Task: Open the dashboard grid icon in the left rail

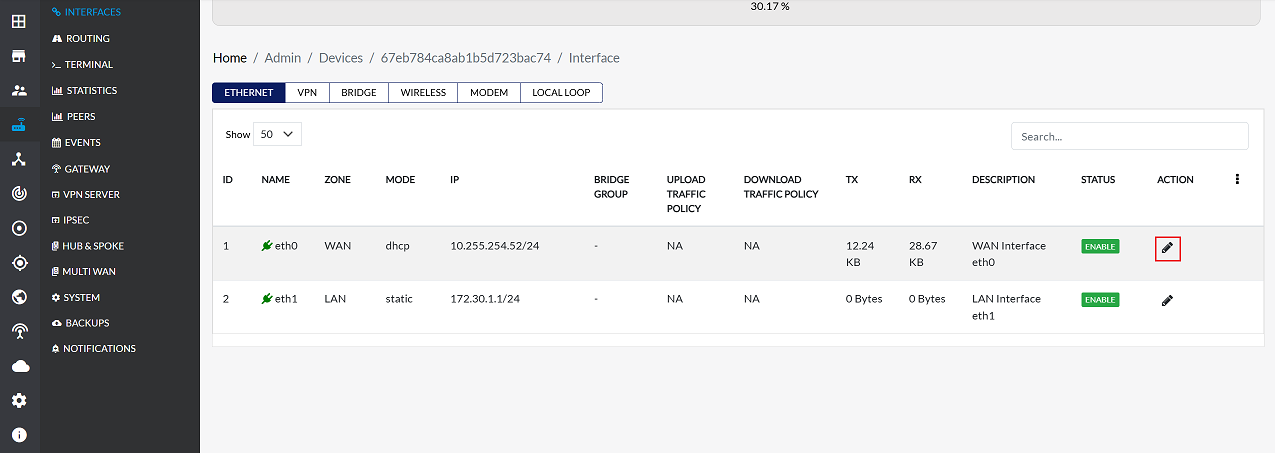Action: [19, 21]
